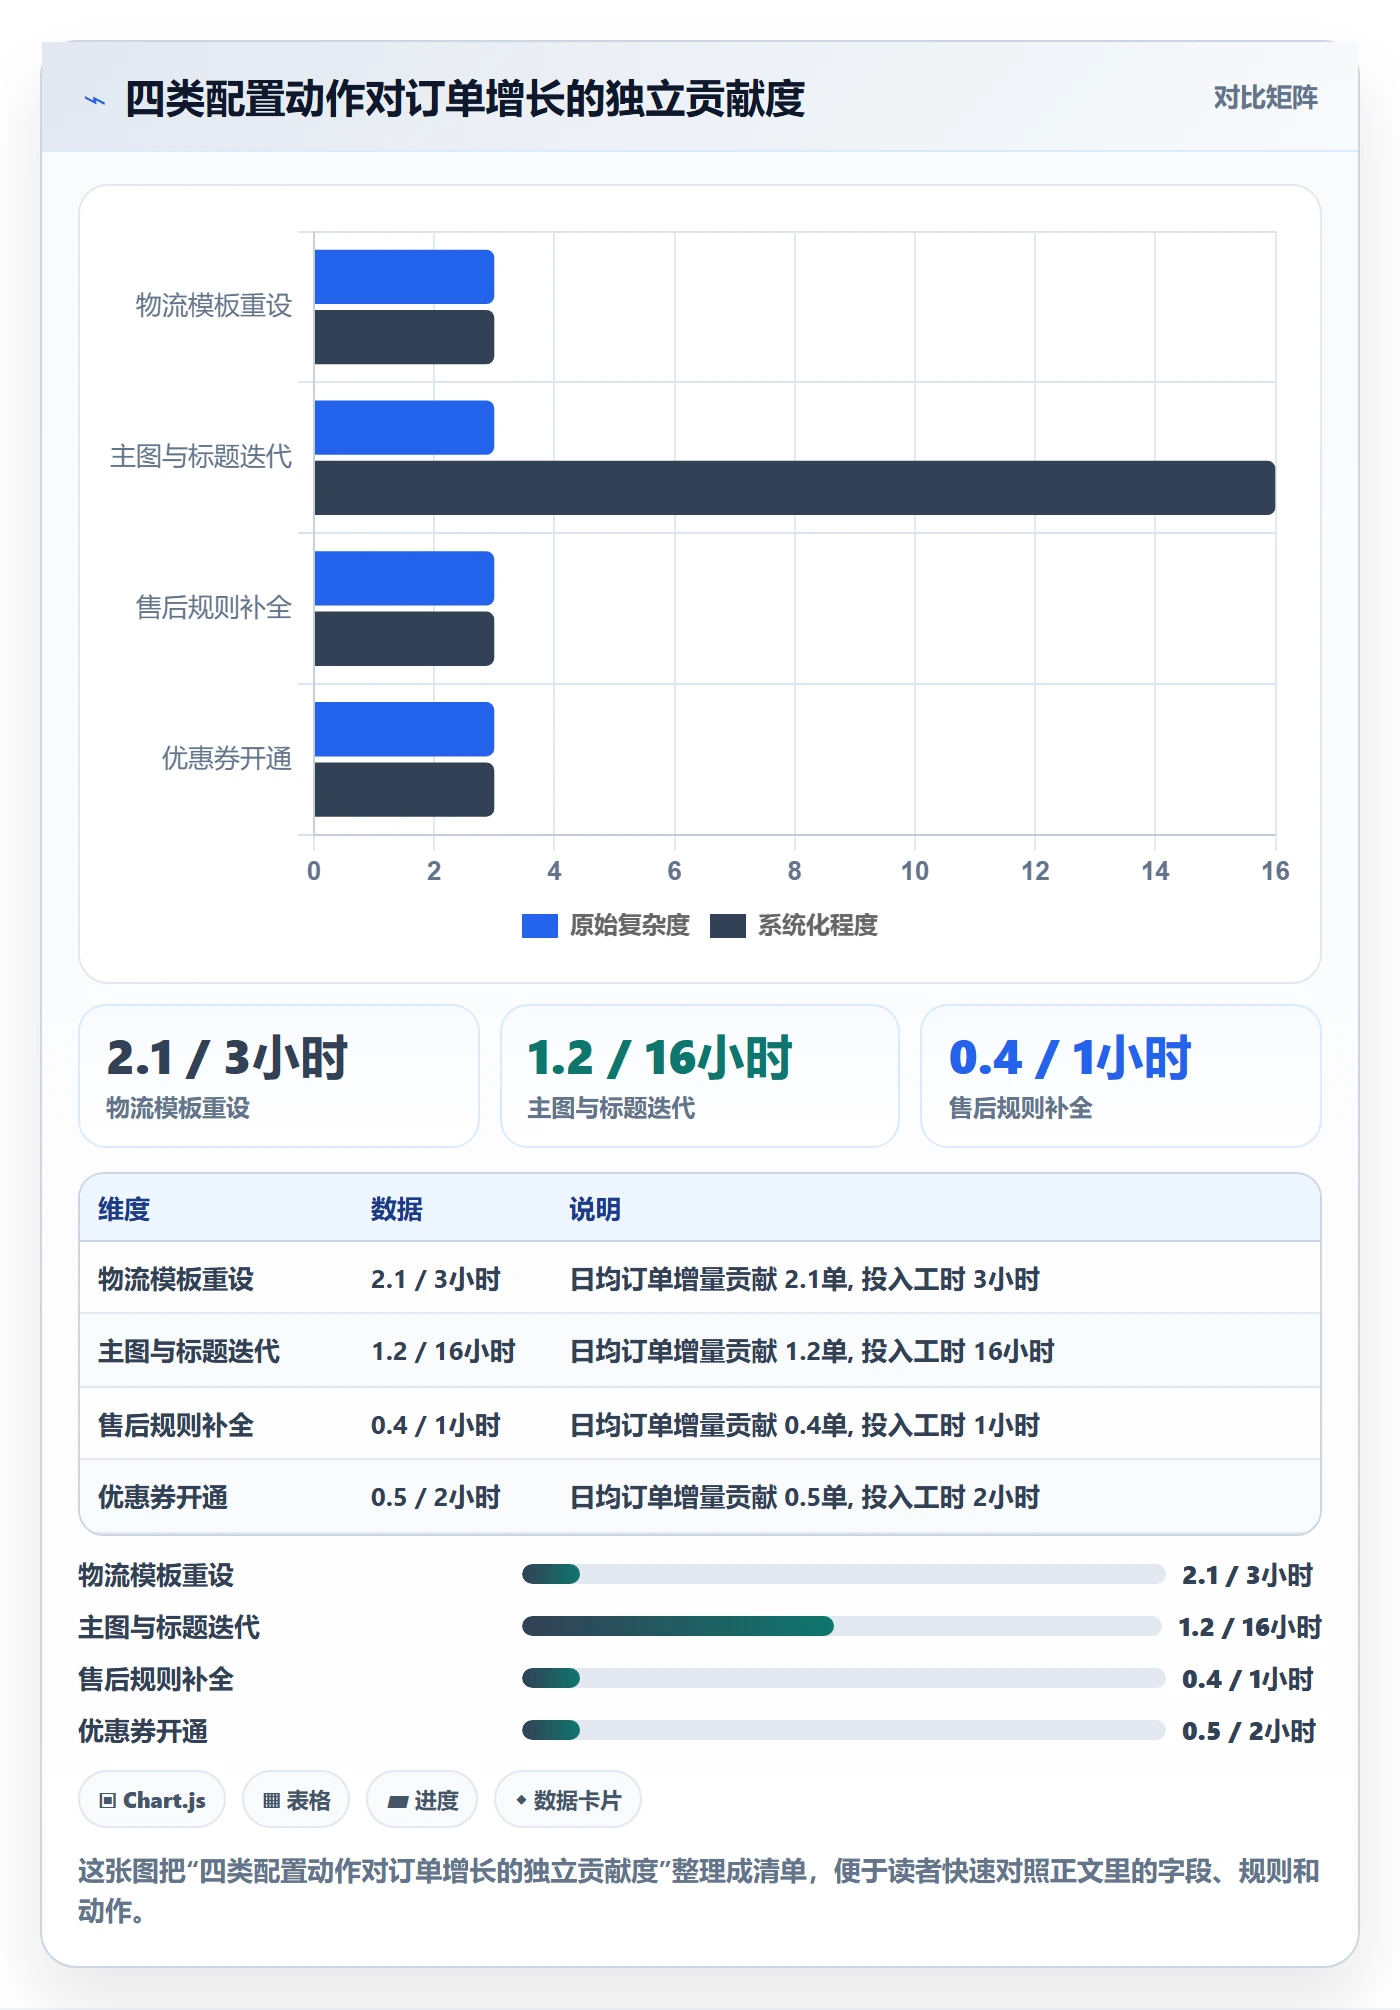This screenshot has height=2010, width=1400.
Task: Click the 物流模板重设 progress bar
Action: pyautogui.click(x=843, y=1574)
